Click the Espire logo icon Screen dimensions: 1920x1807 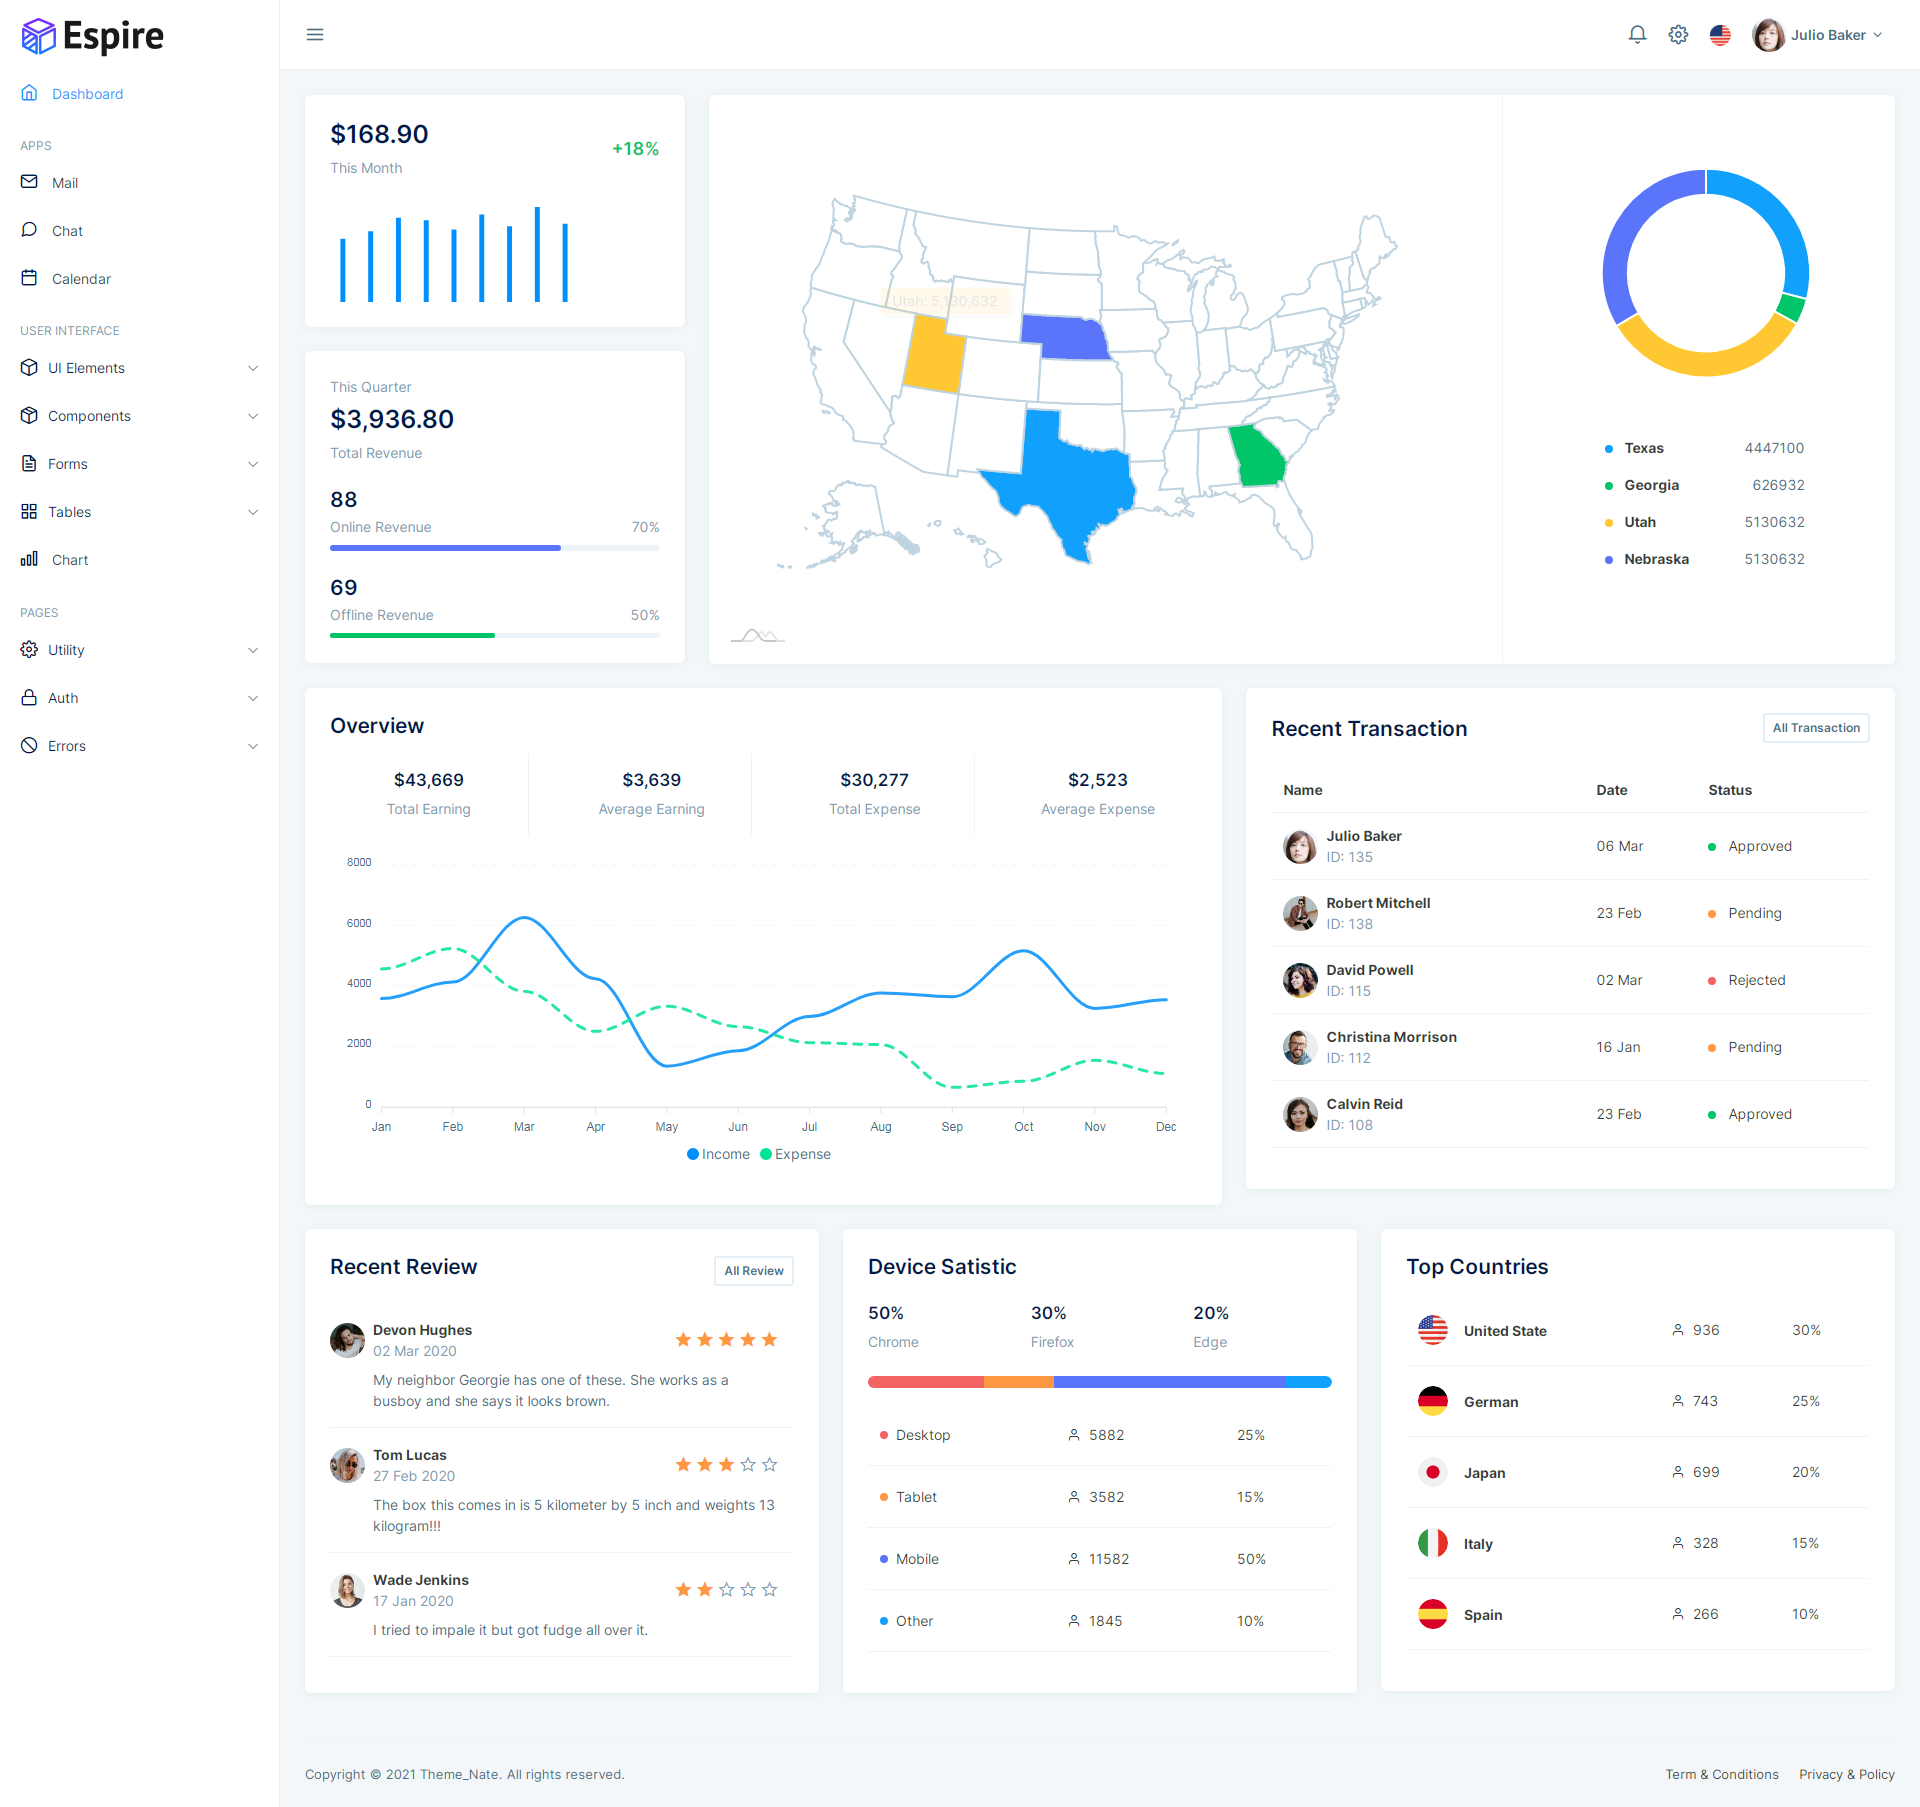(x=36, y=32)
